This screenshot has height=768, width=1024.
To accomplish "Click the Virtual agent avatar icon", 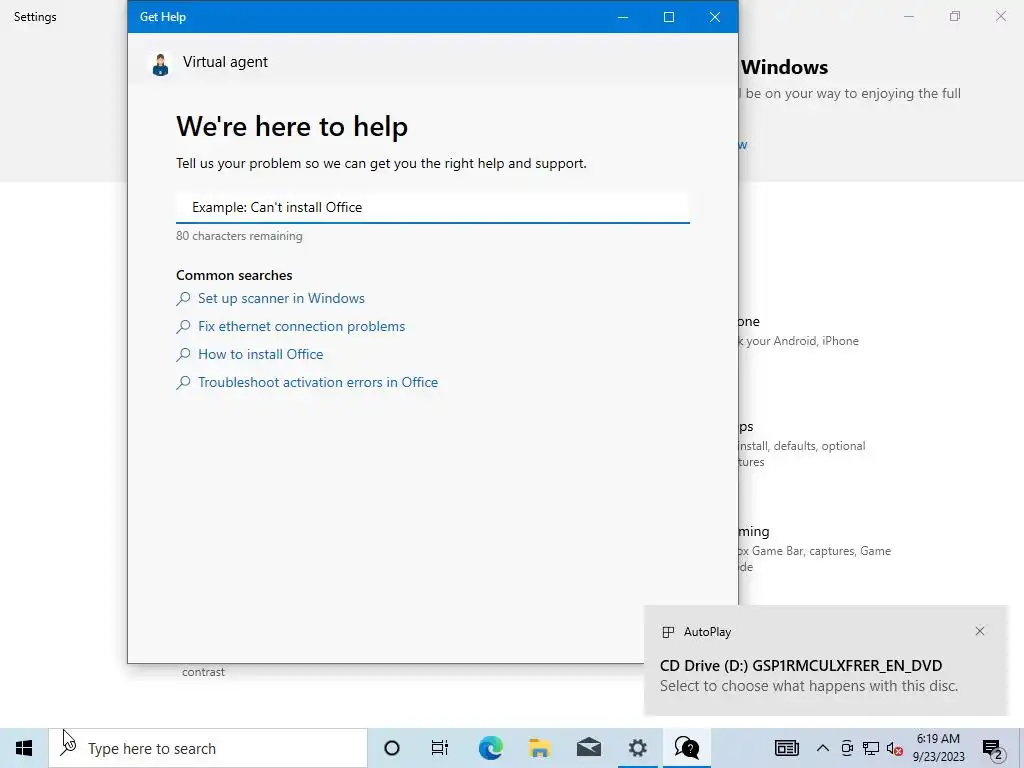I will (x=161, y=64).
